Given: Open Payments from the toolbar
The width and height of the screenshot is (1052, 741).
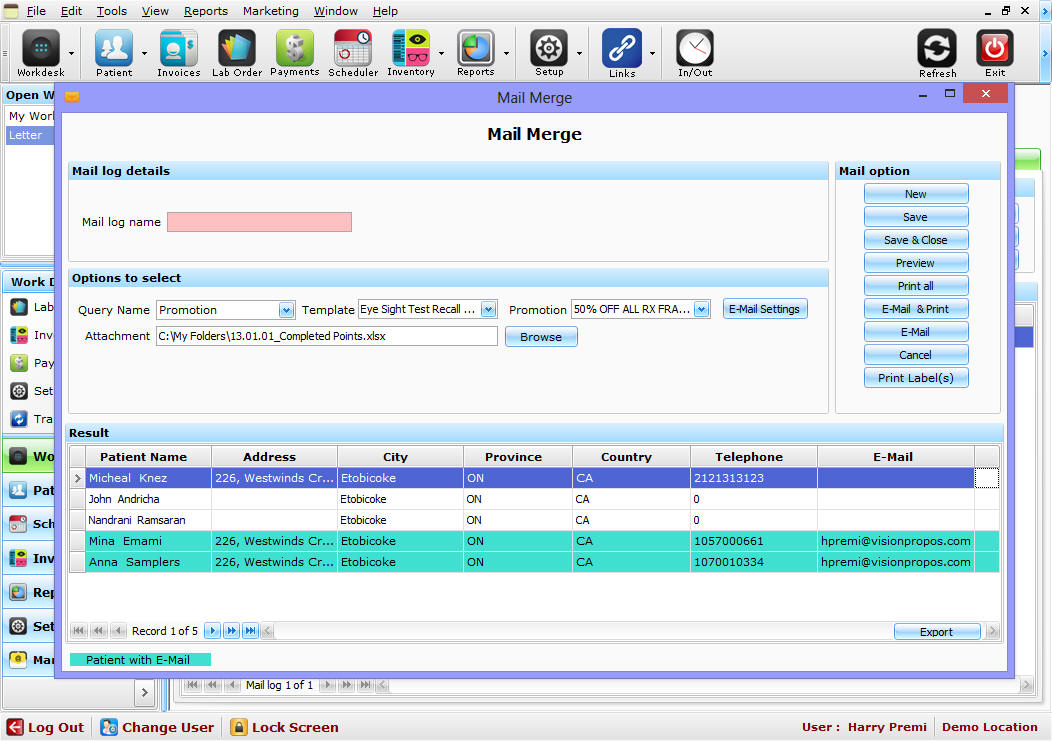Looking at the screenshot, I should point(295,50).
